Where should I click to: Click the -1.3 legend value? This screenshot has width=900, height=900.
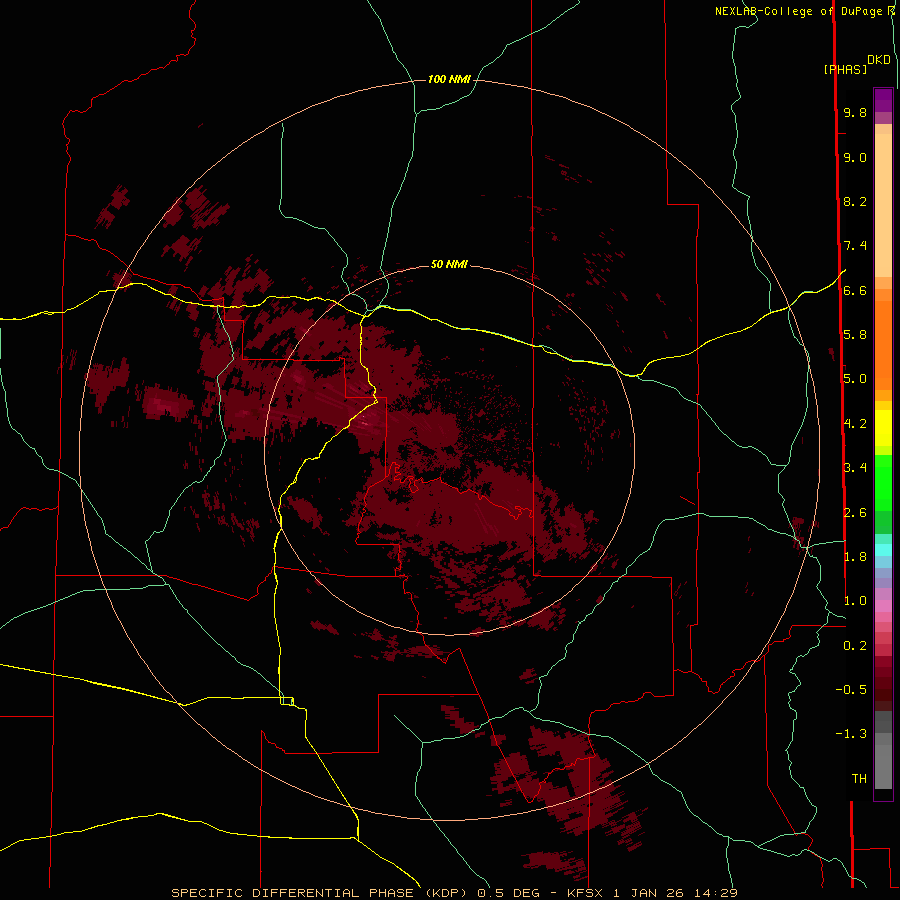851,734
